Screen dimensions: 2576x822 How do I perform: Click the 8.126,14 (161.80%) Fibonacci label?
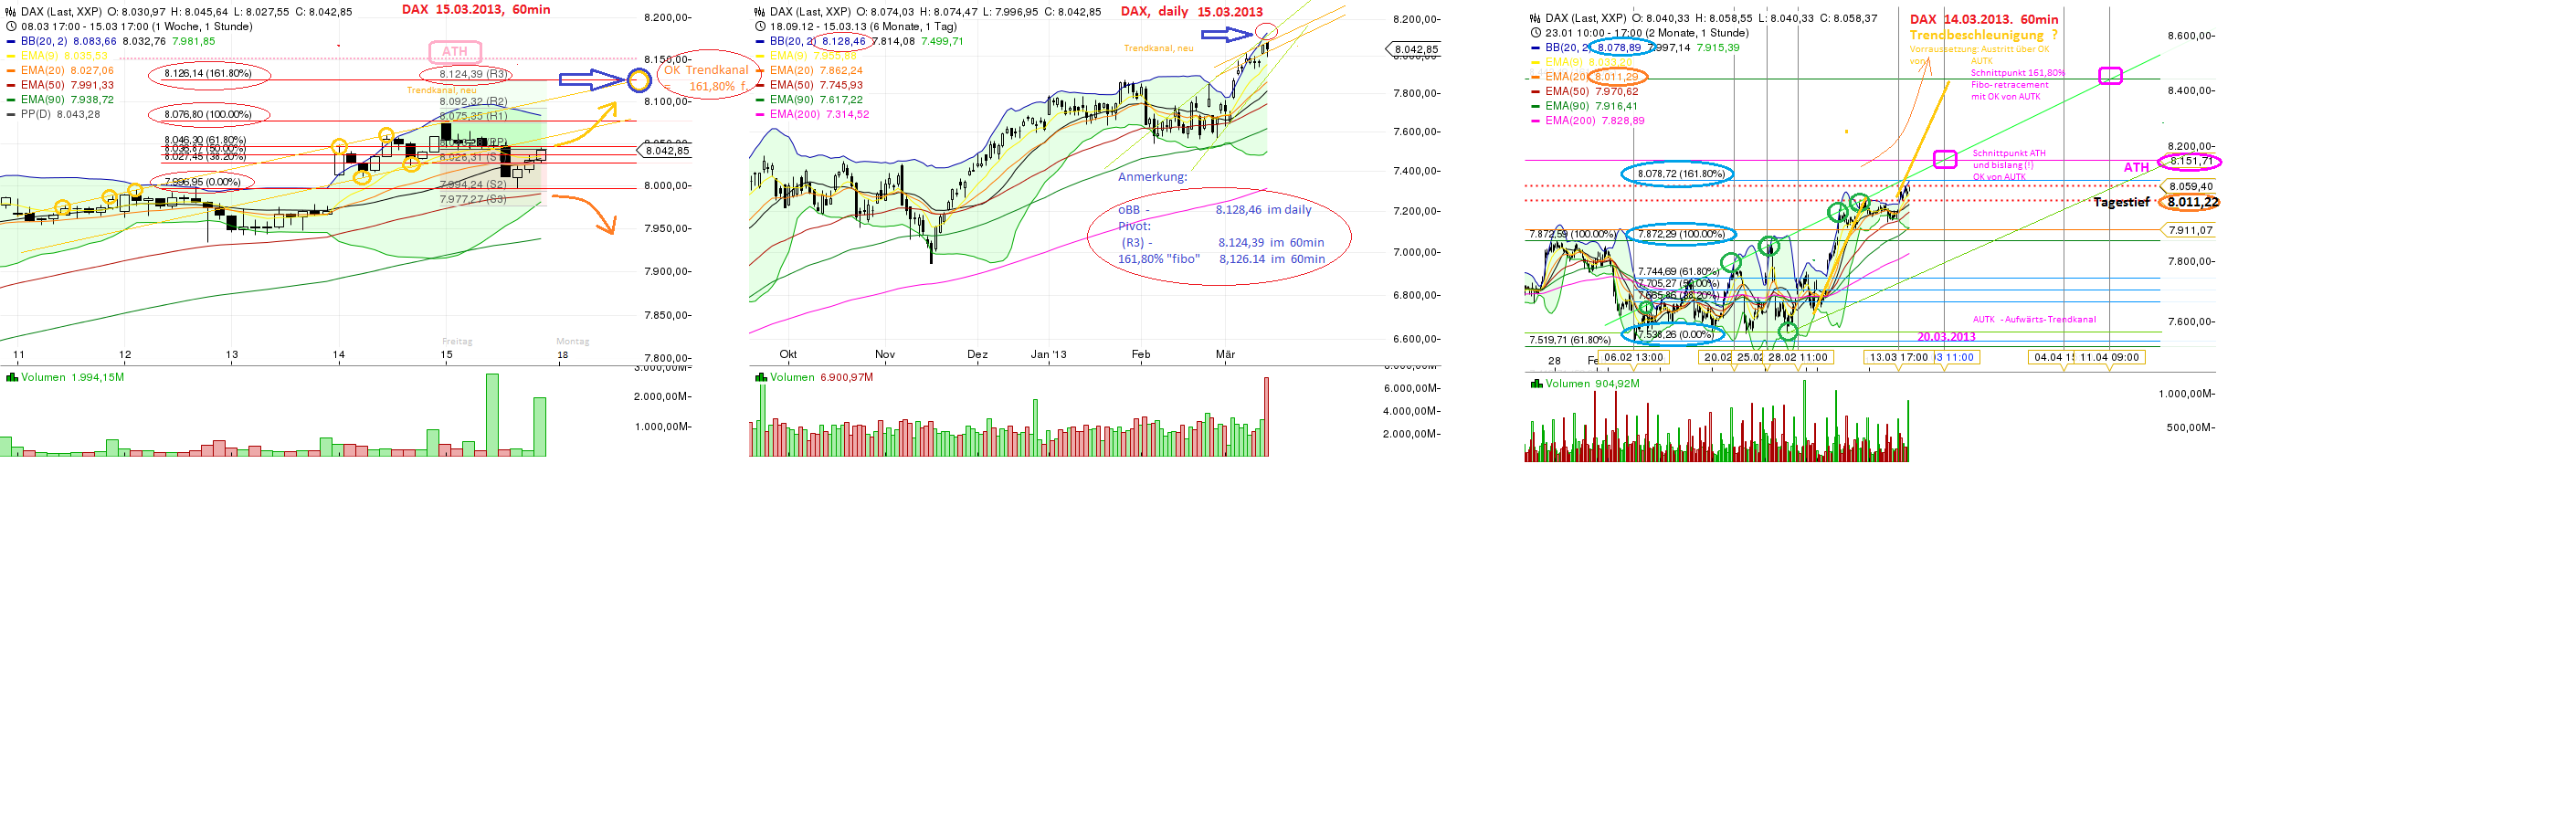coord(208,73)
